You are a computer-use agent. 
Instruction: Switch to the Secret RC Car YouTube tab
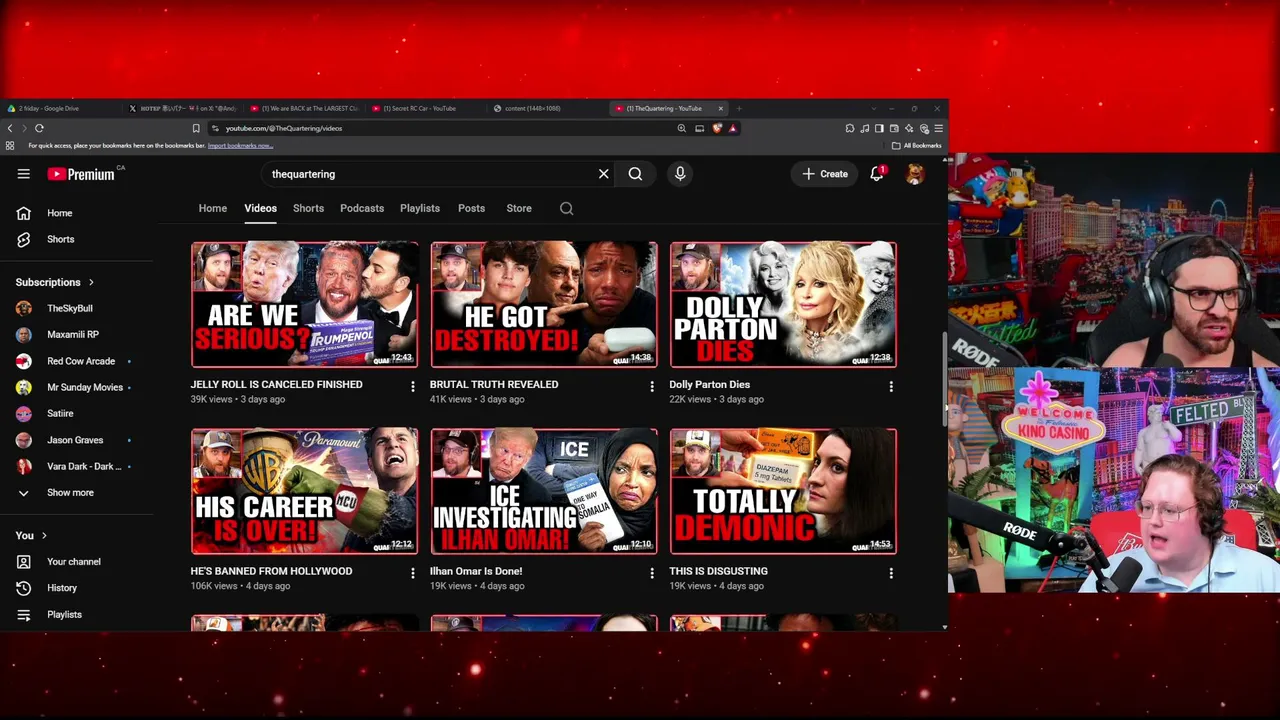point(427,108)
